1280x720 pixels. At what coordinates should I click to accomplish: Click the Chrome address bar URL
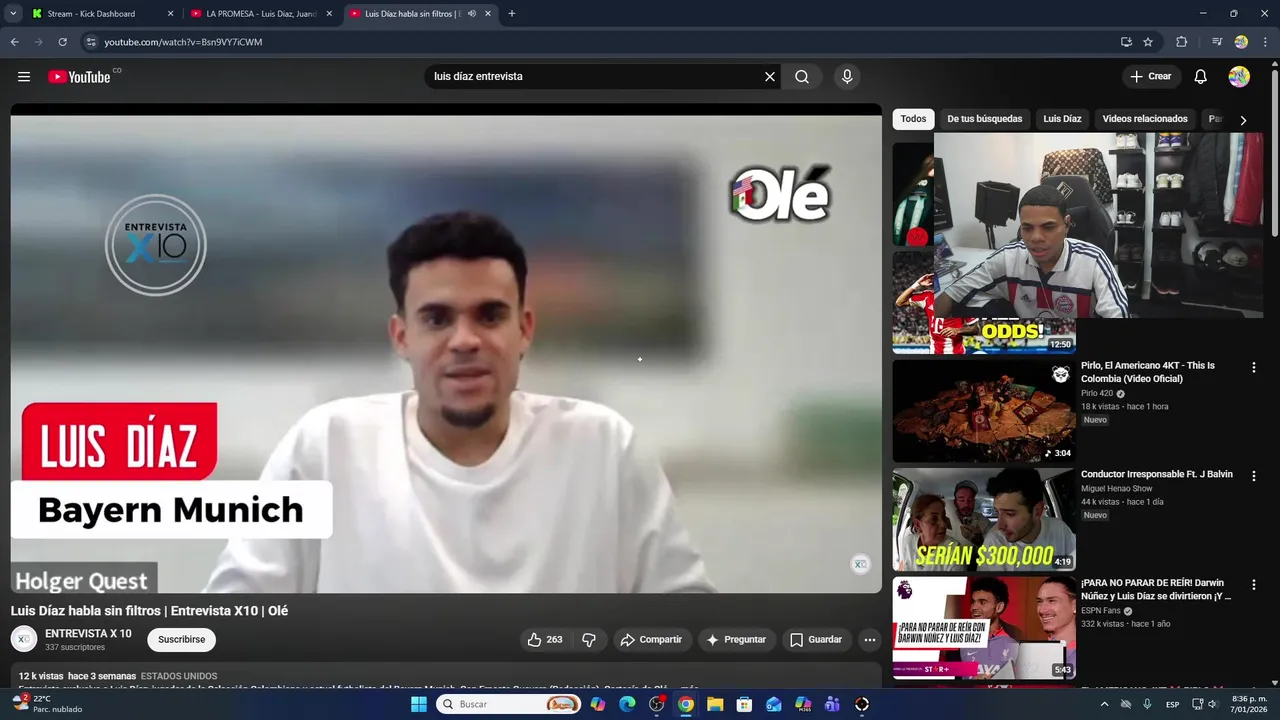click(x=183, y=42)
